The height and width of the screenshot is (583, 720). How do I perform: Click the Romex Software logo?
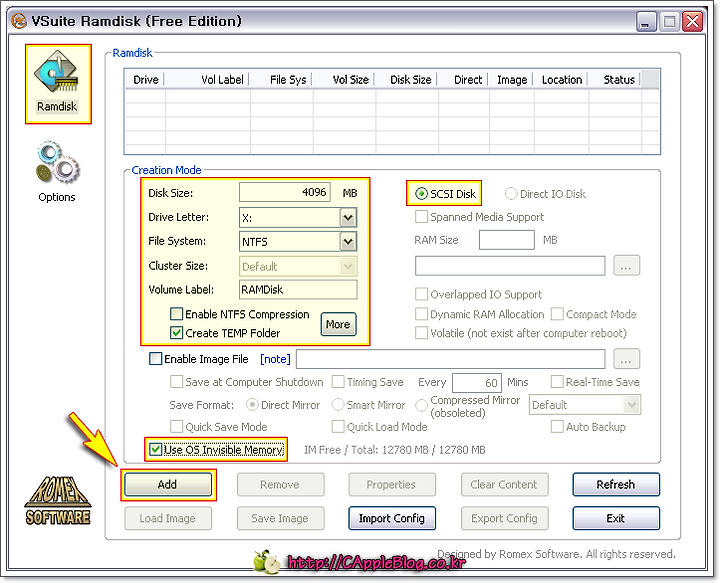click(x=58, y=500)
